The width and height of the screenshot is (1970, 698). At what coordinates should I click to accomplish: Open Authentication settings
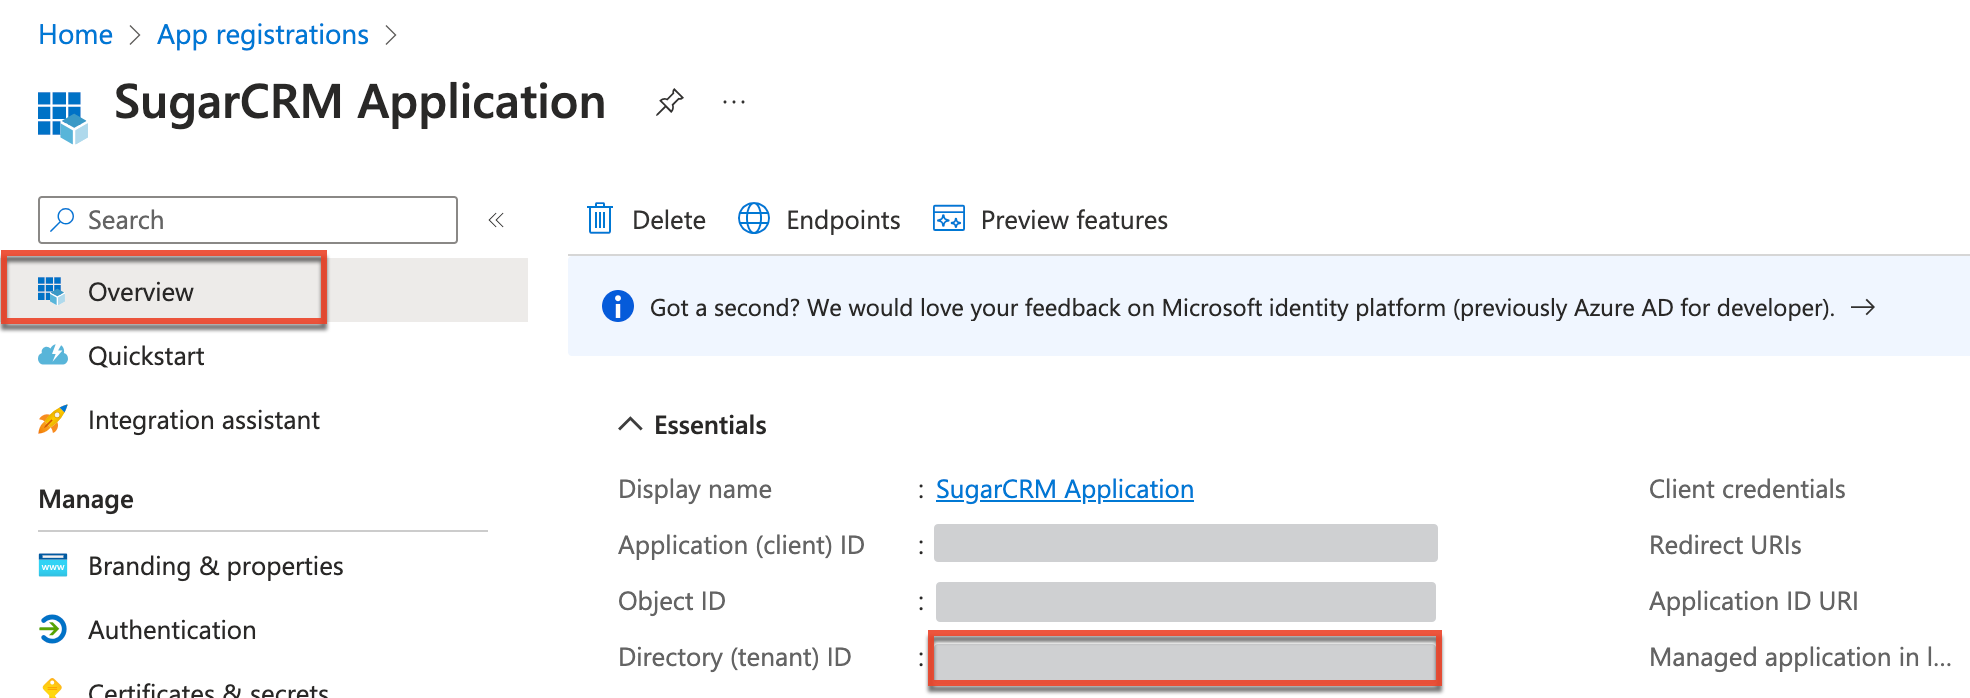[x=172, y=630]
